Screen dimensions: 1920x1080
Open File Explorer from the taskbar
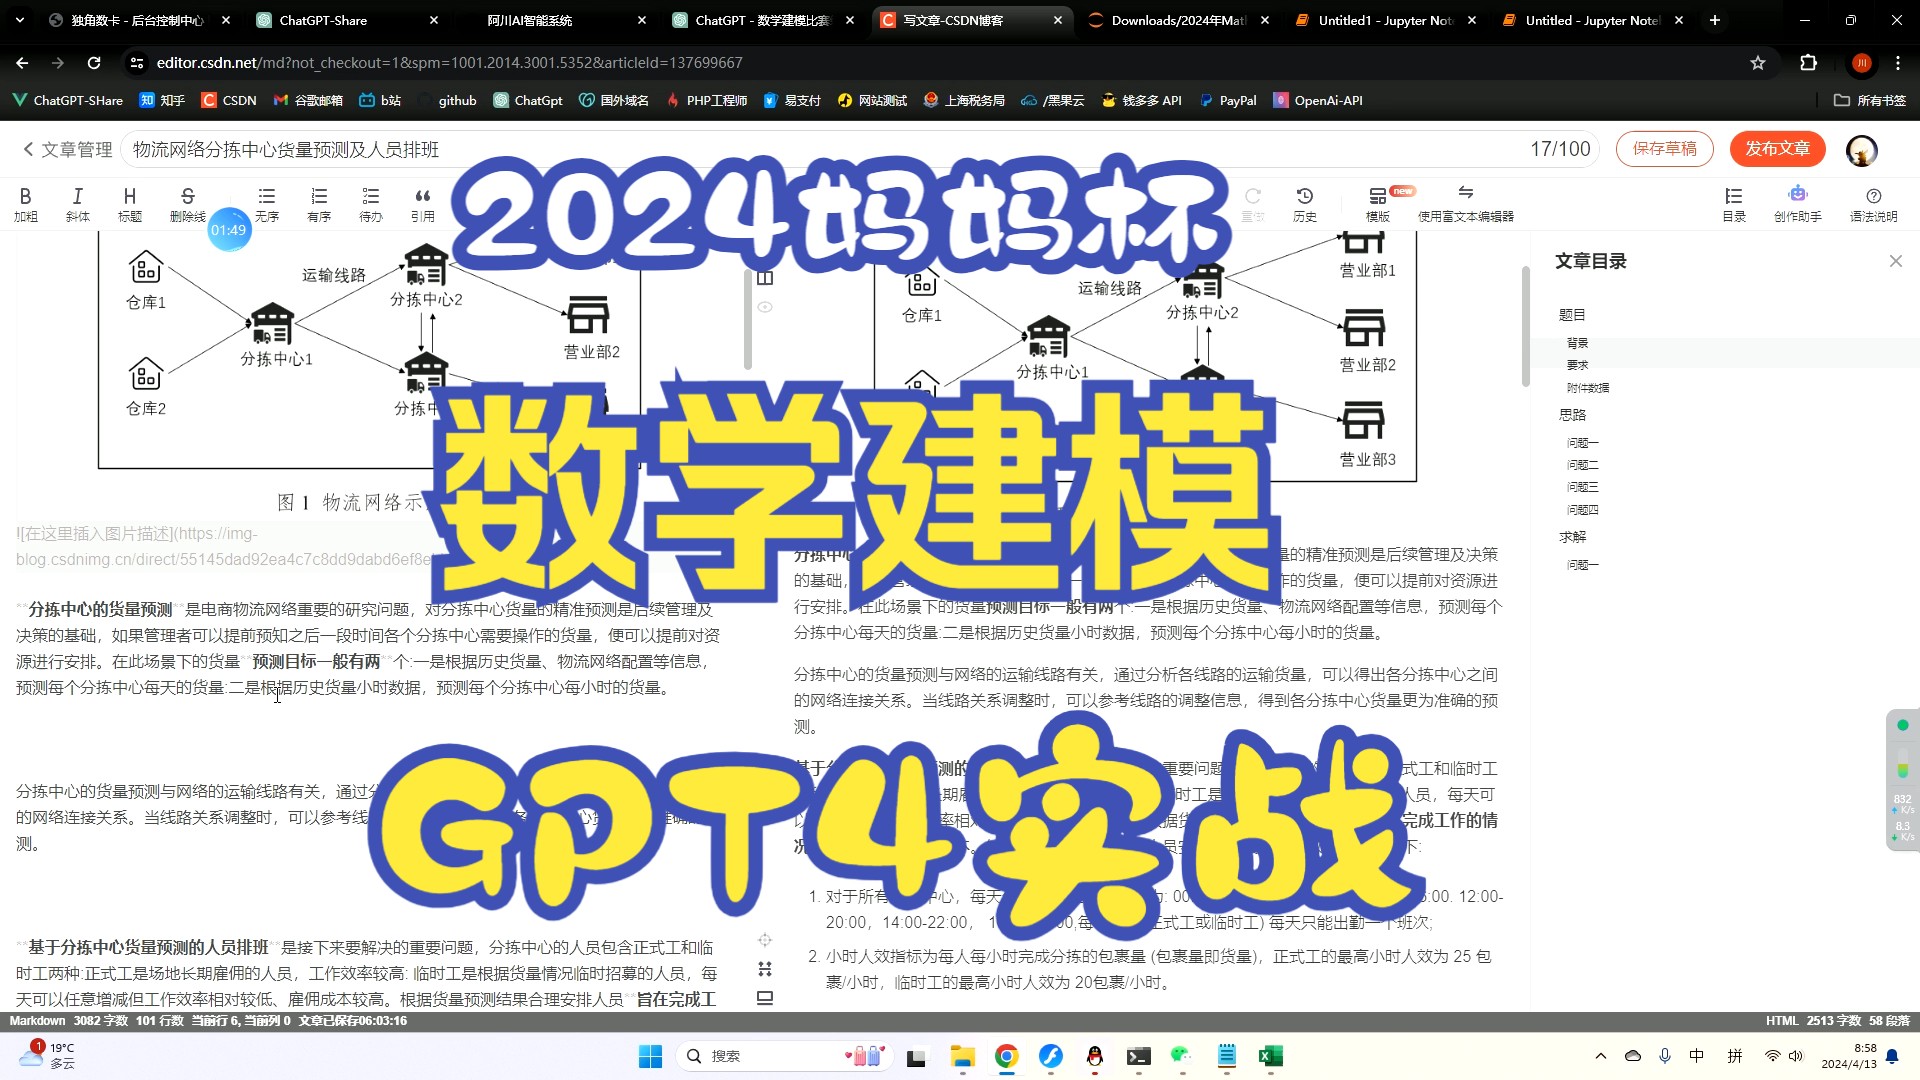pyautogui.click(x=962, y=1056)
